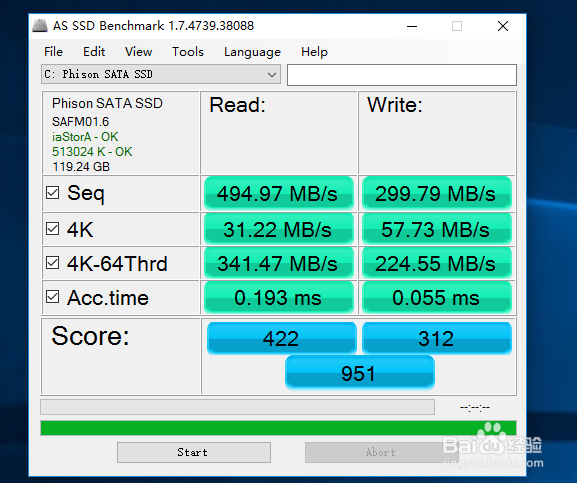Click the green overall progress bar
The width and height of the screenshot is (577, 483).
(278, 428)
